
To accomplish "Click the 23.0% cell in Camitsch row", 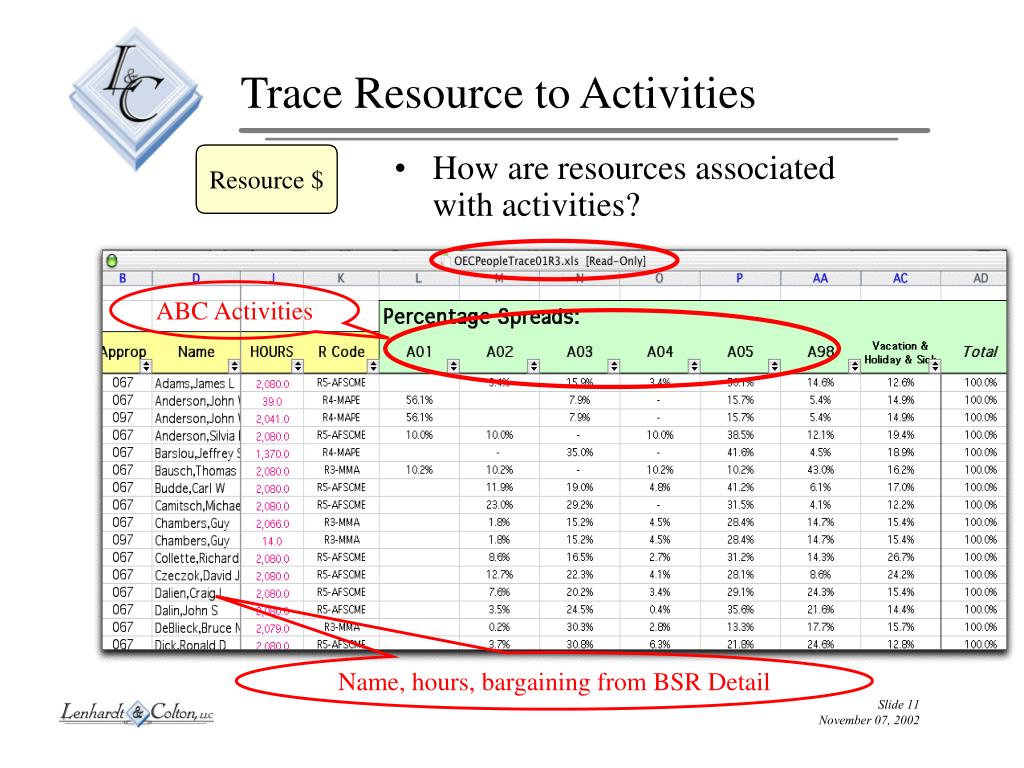I will coord(500,505).
